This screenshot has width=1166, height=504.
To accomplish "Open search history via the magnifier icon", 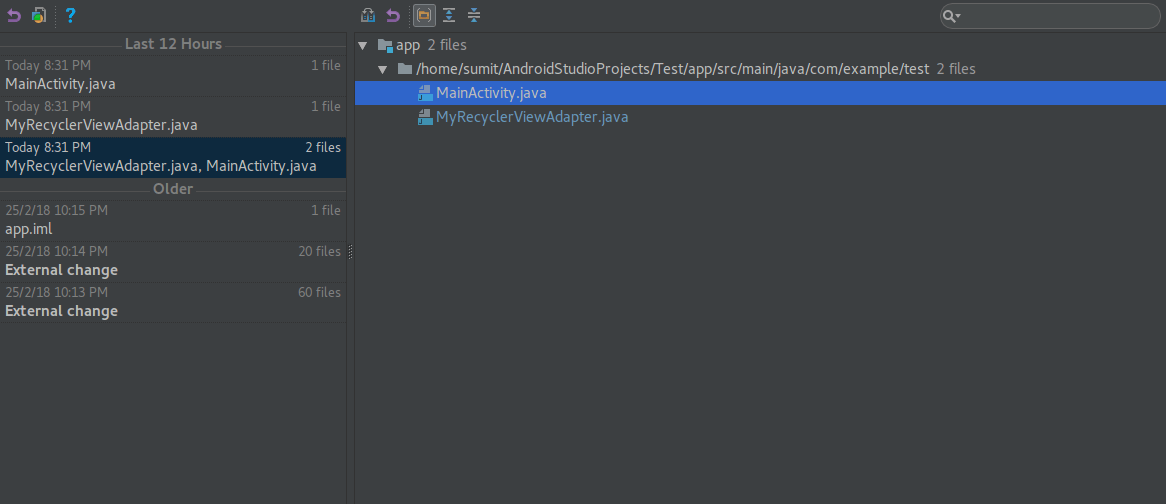I will click(951, 16).
